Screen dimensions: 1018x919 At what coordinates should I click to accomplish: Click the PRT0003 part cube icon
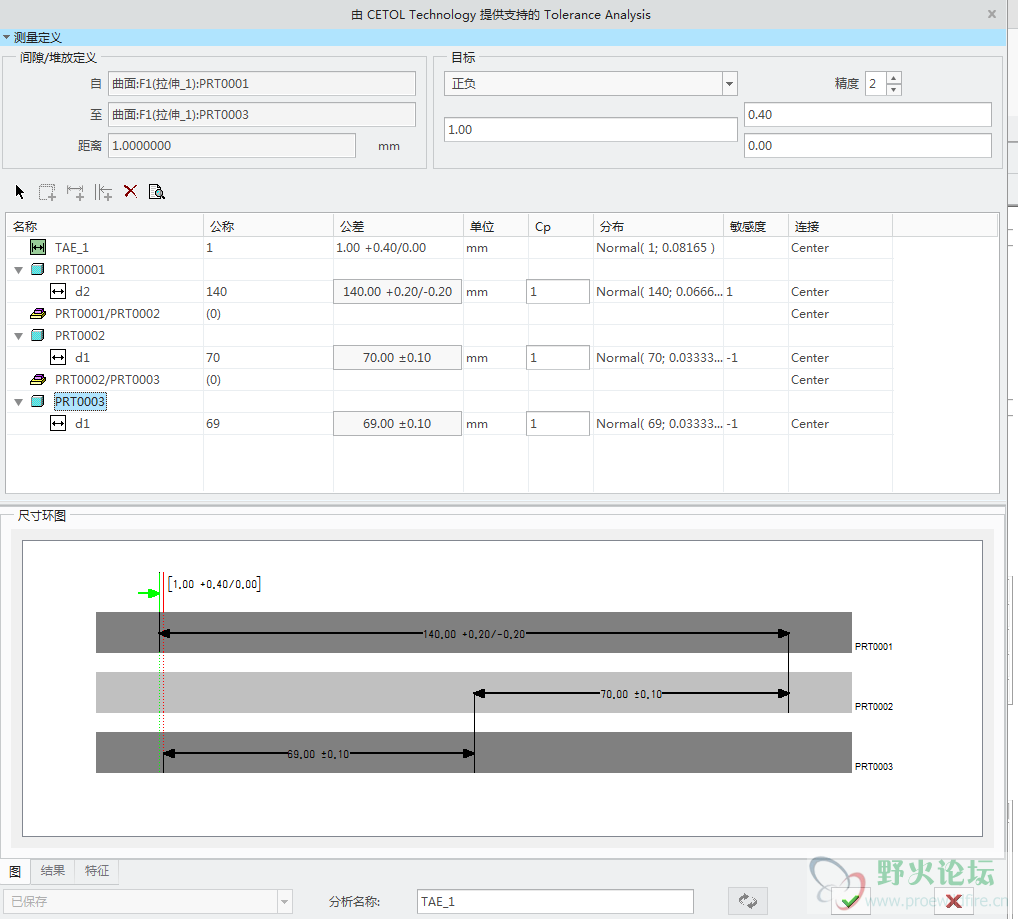pos(38,401)
